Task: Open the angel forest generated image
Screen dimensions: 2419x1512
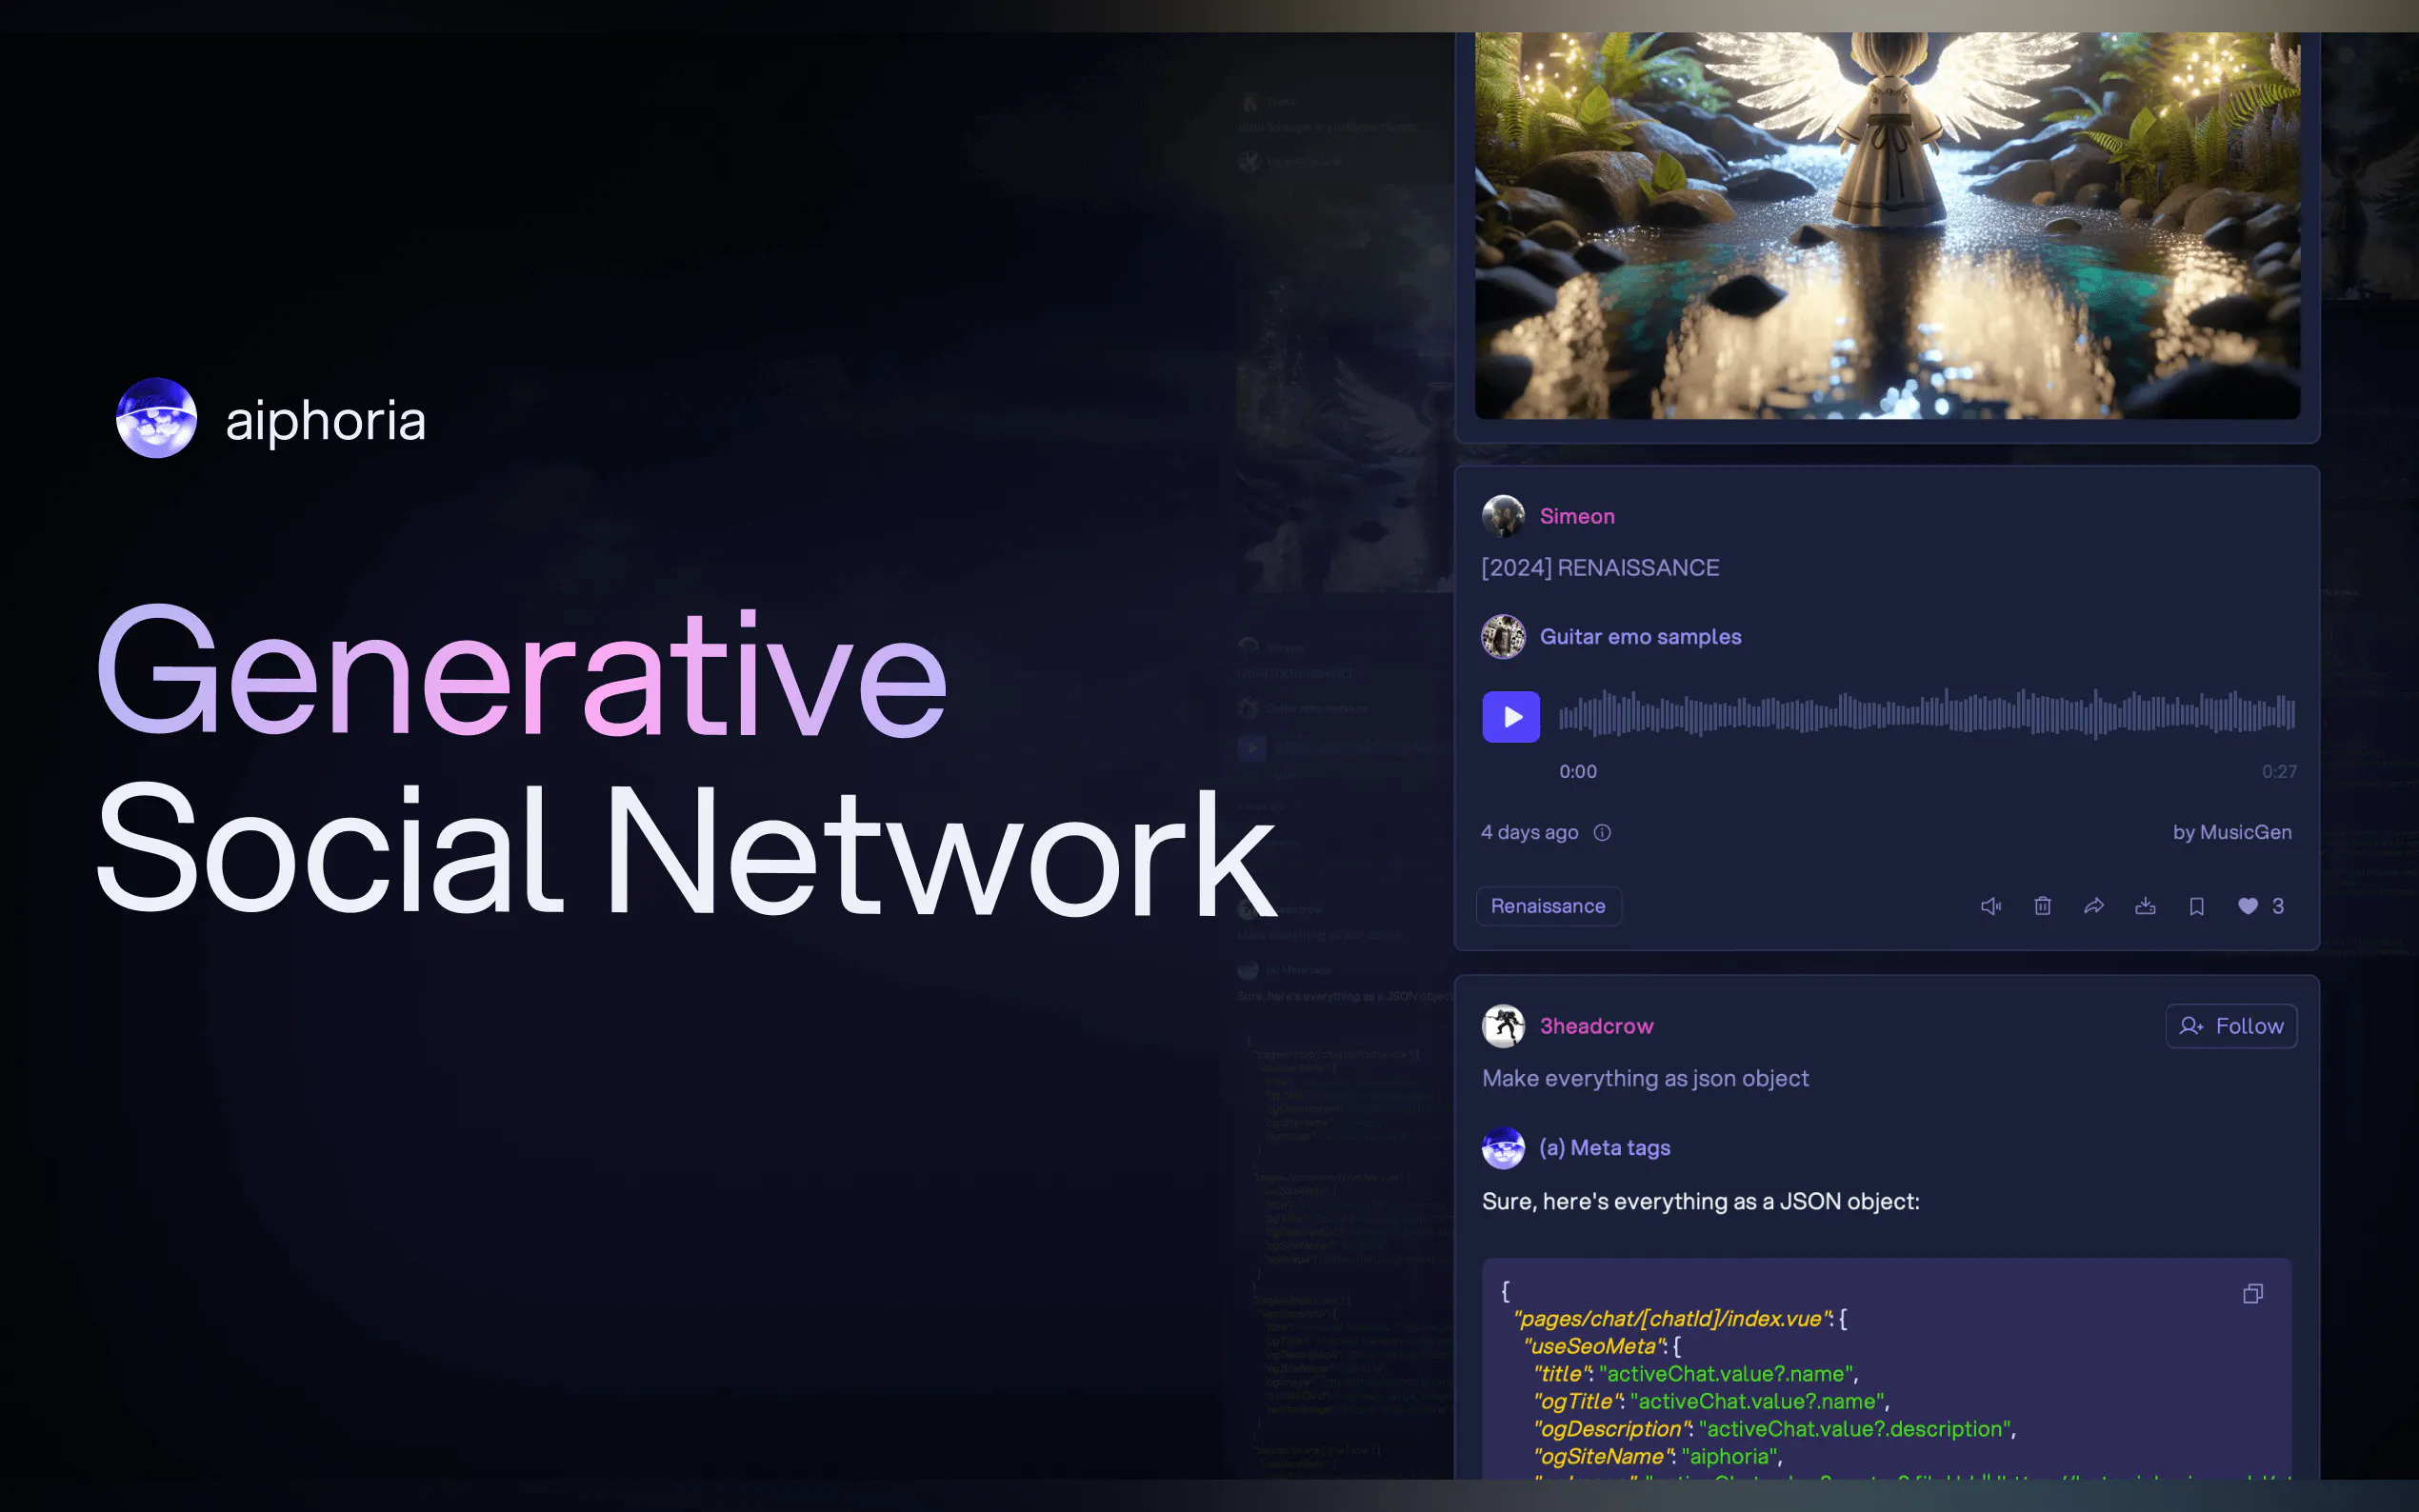Action: coord(1887,225)
